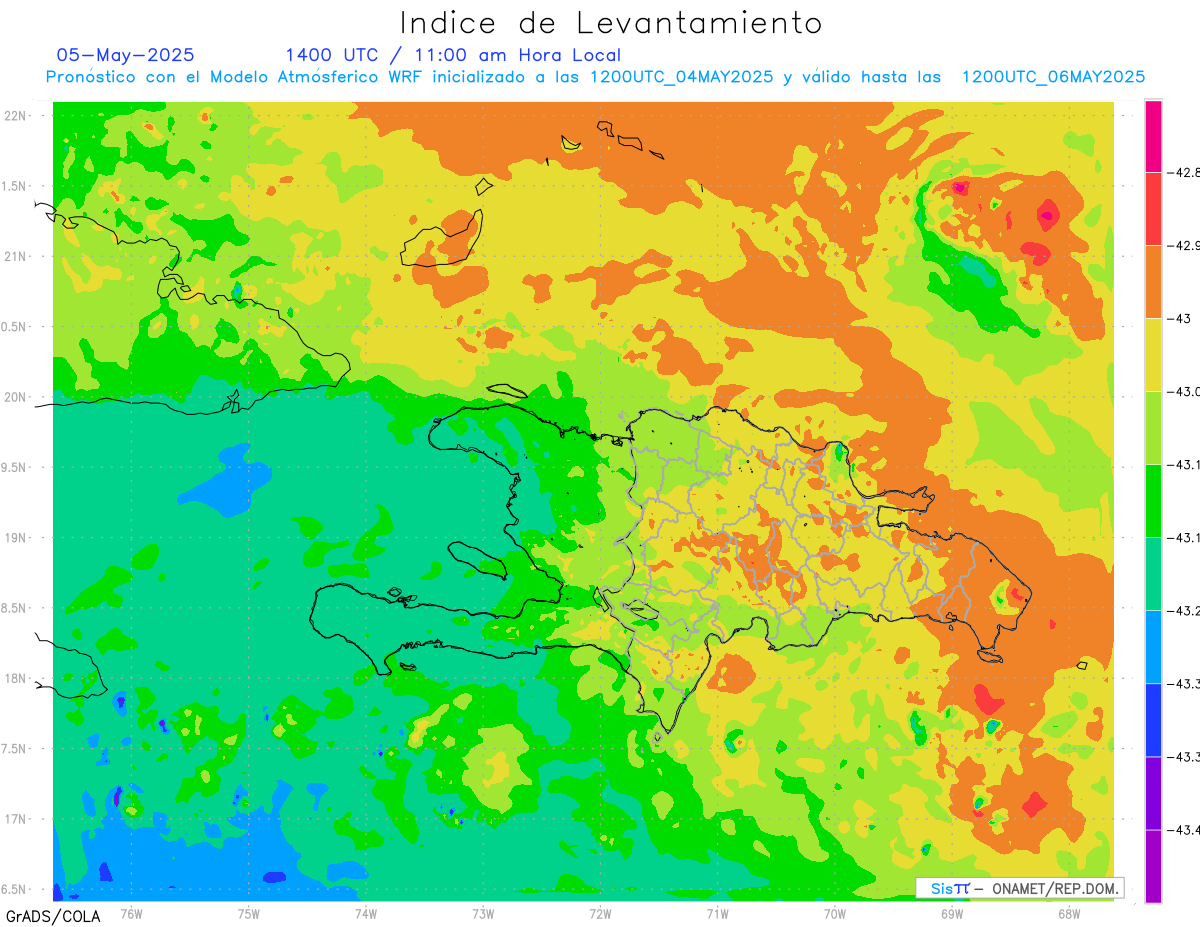This screenshot has height=927, width=1200.
Task: Select the bottom purple legend band
Action: click(x=1153, y=865)
